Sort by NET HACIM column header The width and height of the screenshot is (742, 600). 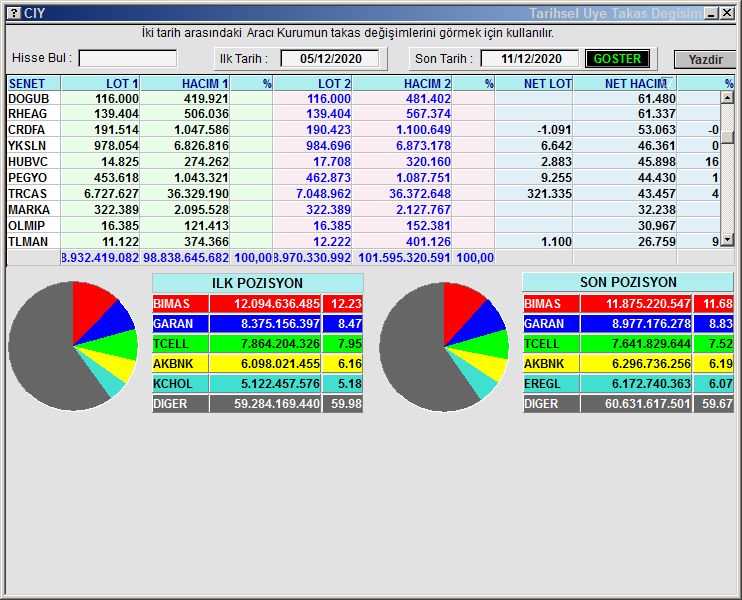tap(625, 83)
